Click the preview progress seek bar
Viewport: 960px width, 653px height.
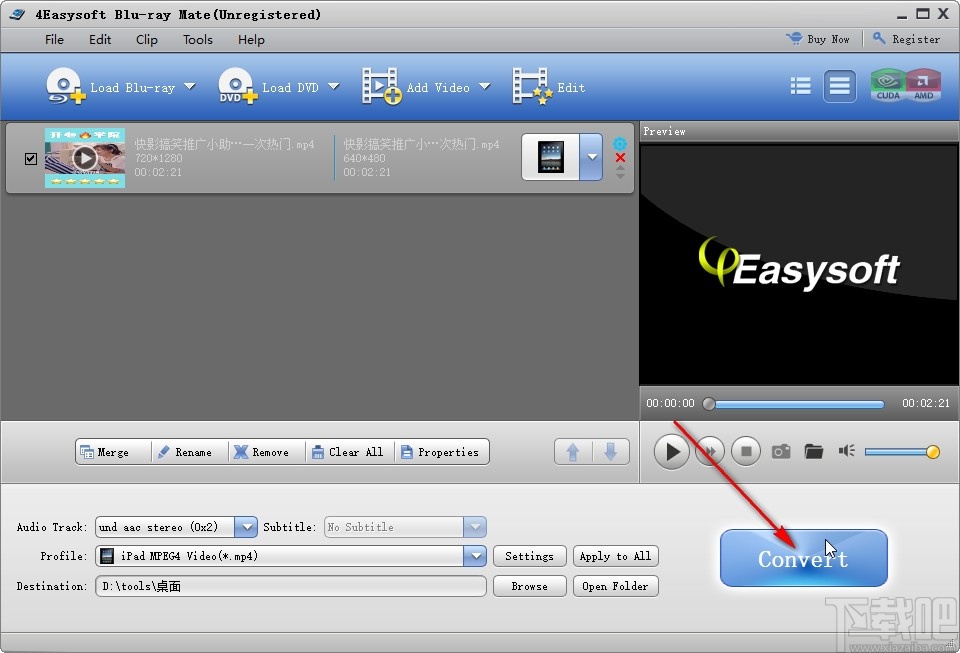pos(797,404)
